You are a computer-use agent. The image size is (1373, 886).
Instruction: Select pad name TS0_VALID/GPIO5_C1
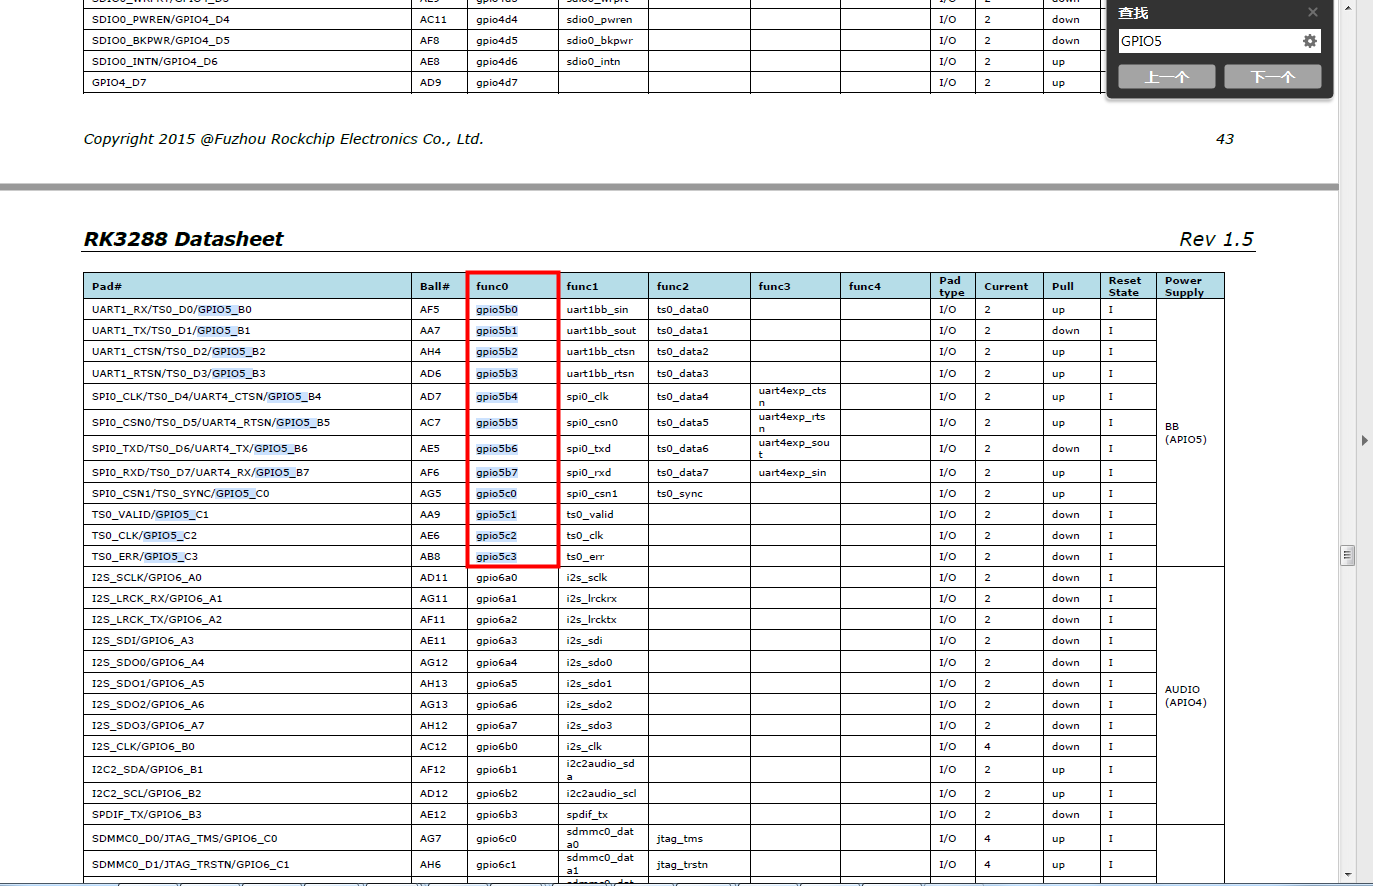pyautogui.click(x=150, y=515)
